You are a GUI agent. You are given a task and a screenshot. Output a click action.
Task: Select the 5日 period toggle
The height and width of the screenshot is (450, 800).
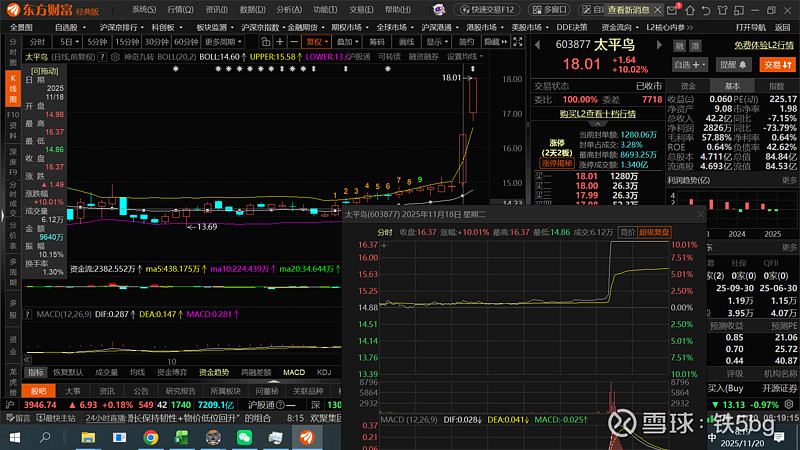coord(67,43)
